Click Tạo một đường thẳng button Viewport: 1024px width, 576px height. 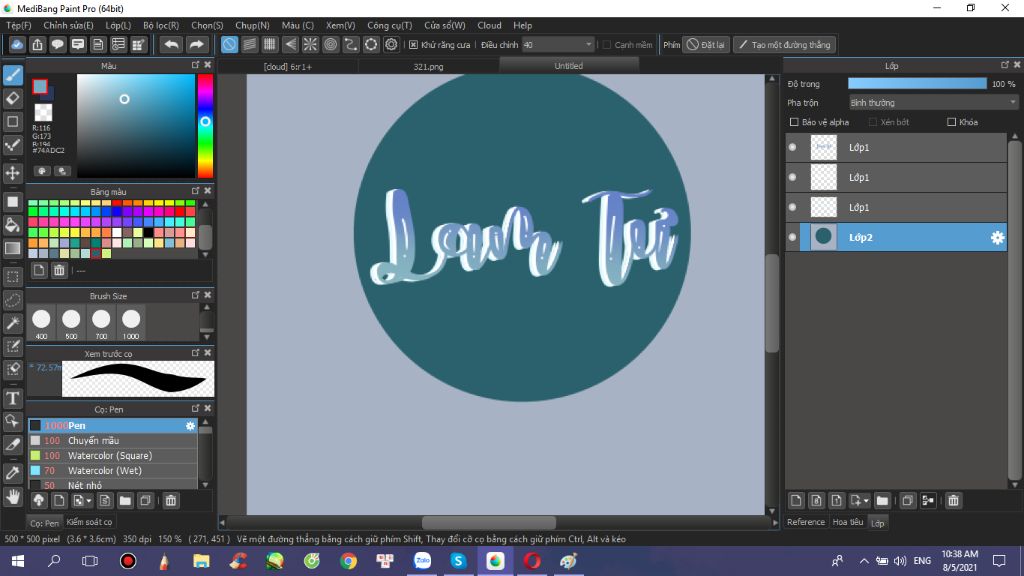[783, 45]
